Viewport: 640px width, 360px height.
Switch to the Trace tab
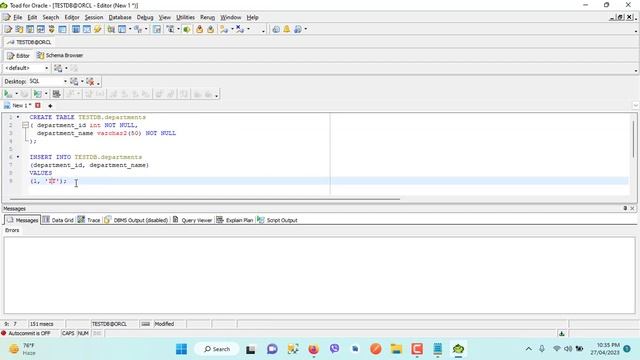pyautogui.click(x=89, y=220)
